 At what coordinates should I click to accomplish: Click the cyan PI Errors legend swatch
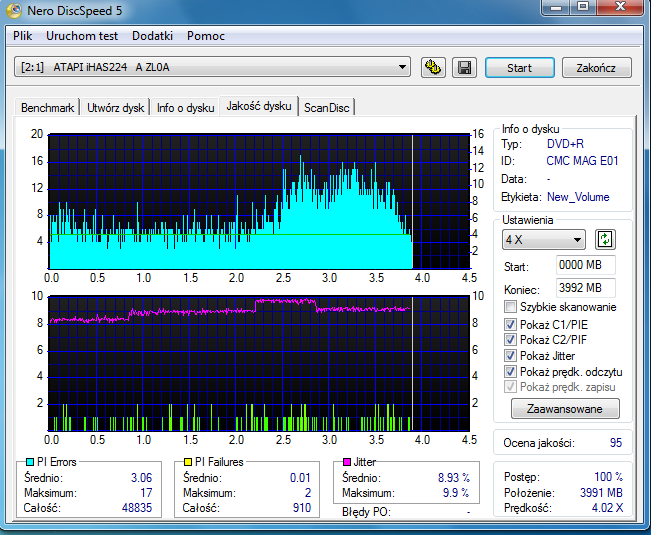click(x=30, y=462)
